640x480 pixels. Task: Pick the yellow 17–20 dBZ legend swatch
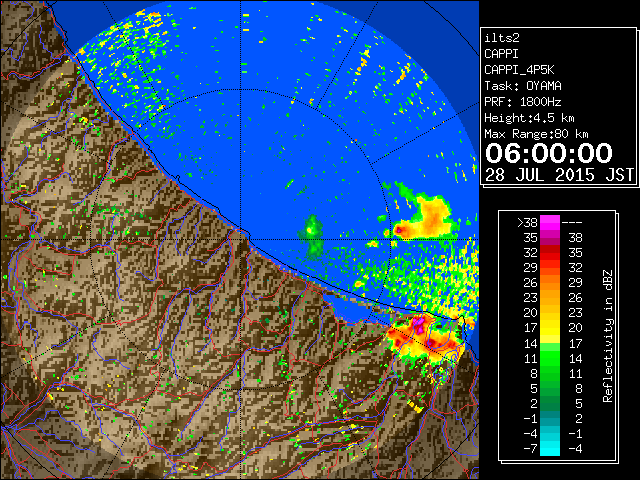[550, 328]
